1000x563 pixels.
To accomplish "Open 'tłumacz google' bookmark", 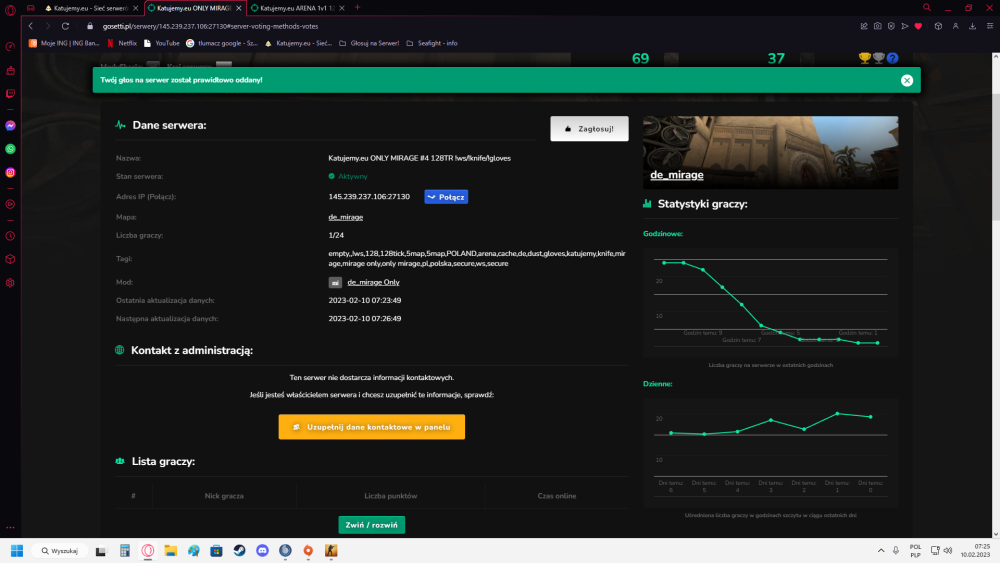I will pos(221,43).
